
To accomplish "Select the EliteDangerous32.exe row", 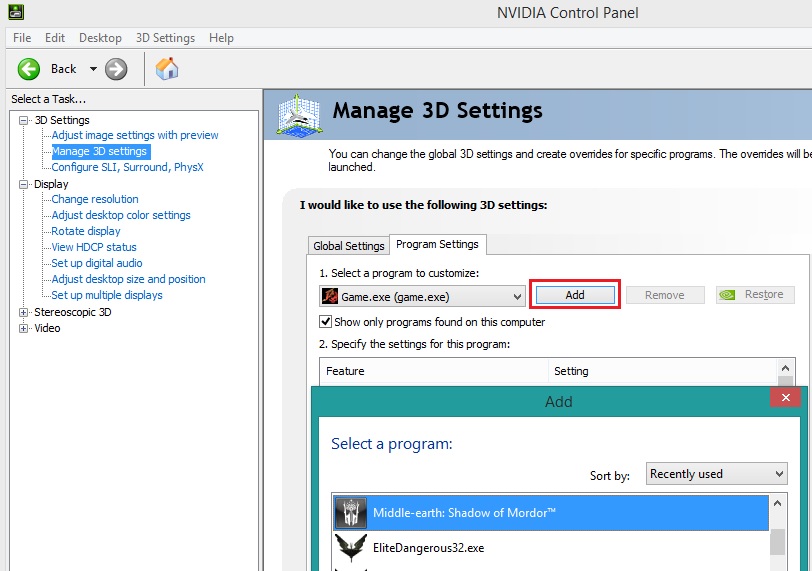I will (x=551, y=548).
